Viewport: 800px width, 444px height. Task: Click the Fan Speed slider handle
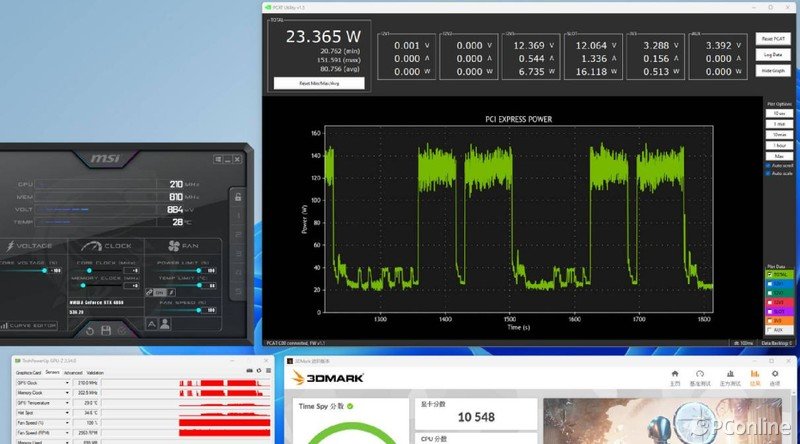(199, 310)
